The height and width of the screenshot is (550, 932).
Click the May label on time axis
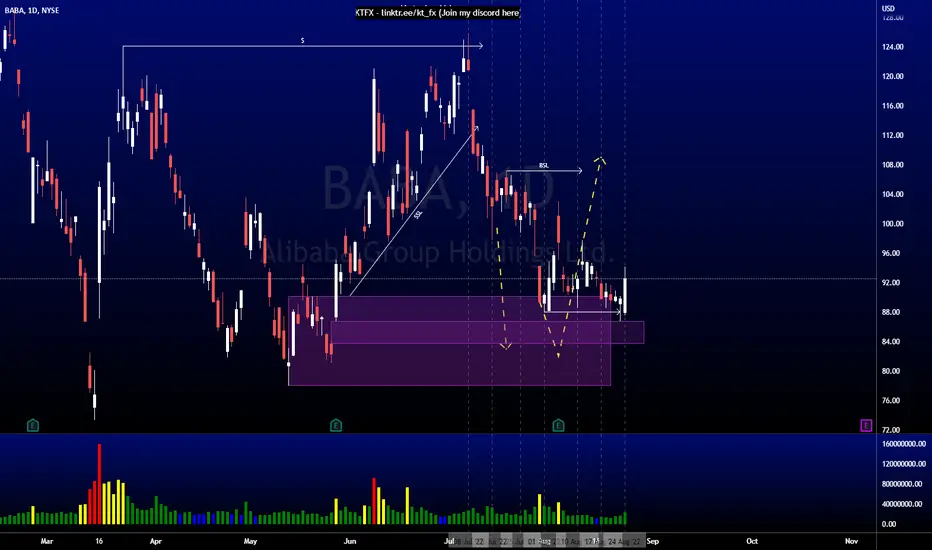[250, 541]
